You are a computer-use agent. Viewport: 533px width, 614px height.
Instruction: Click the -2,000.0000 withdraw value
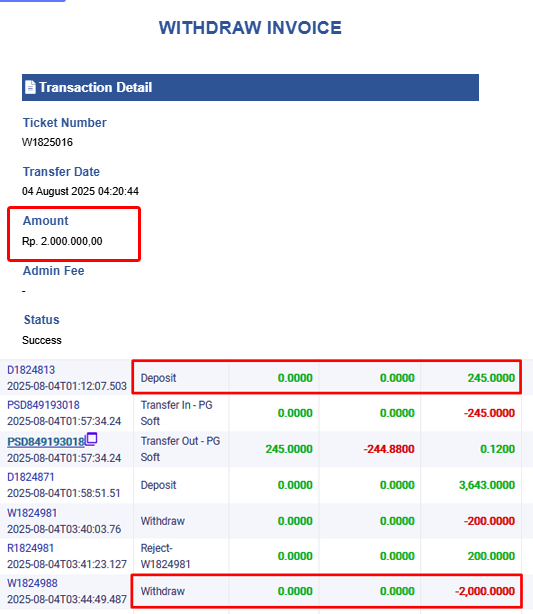pos(485,591)
